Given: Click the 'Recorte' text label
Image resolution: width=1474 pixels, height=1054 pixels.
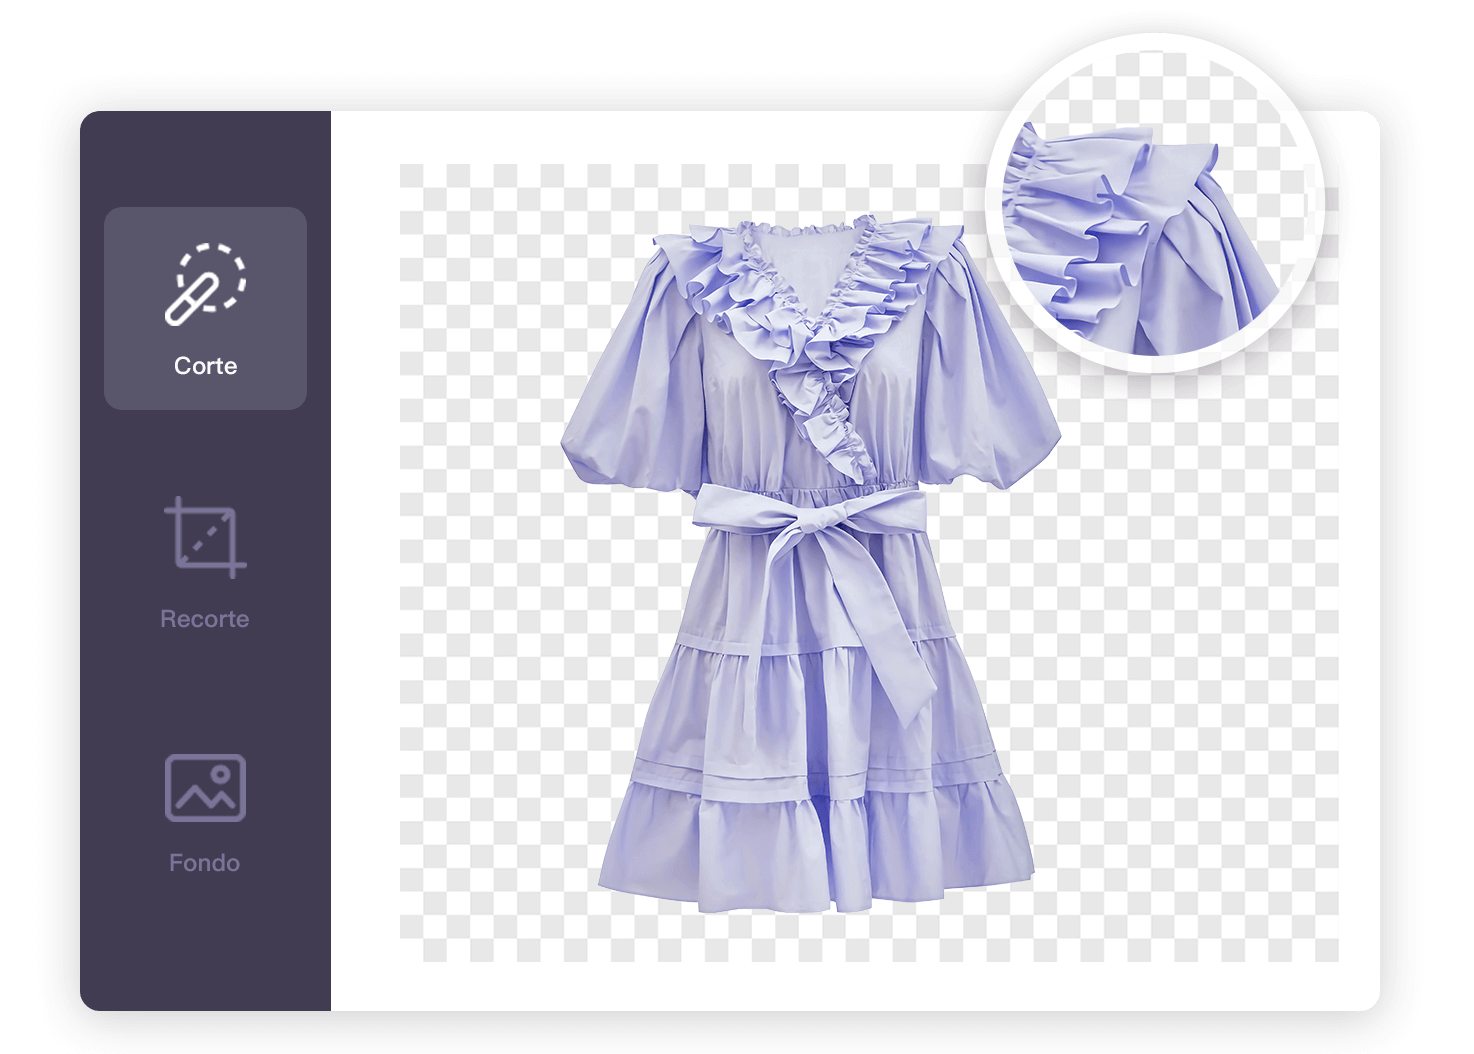Looking at the screenshot, I should click(x=205, y=619).
